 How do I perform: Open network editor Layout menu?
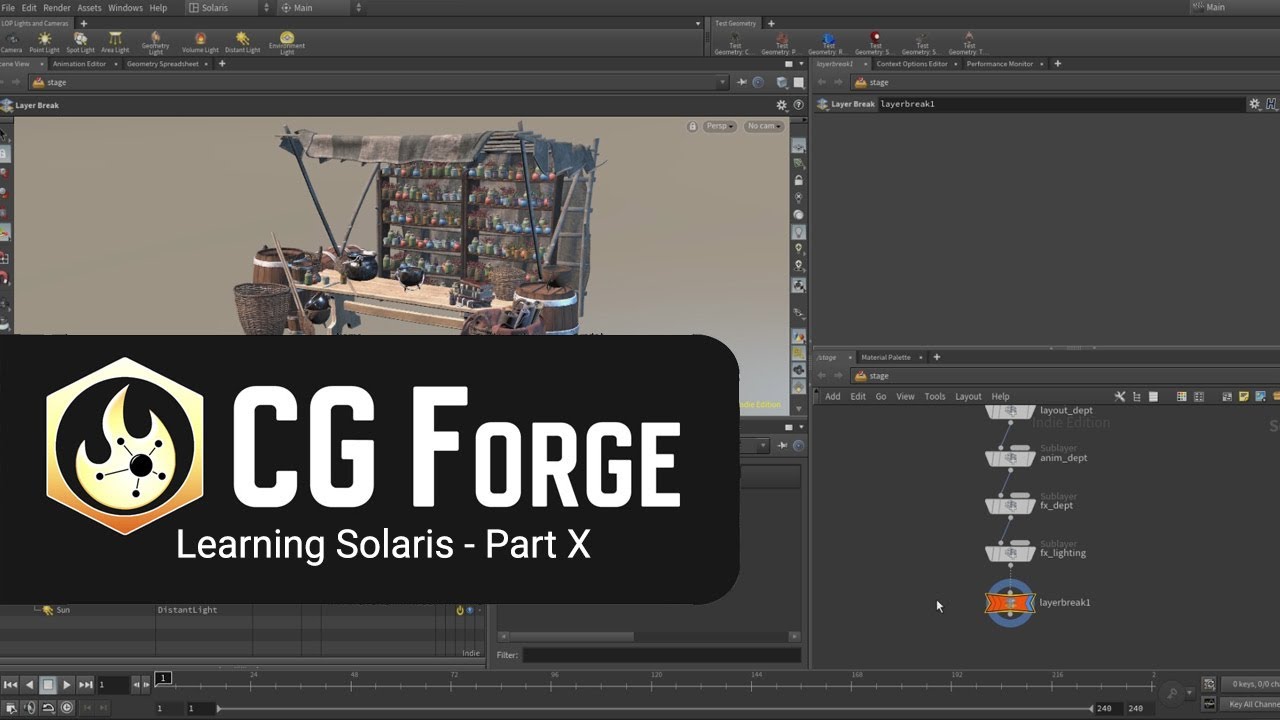968,397
